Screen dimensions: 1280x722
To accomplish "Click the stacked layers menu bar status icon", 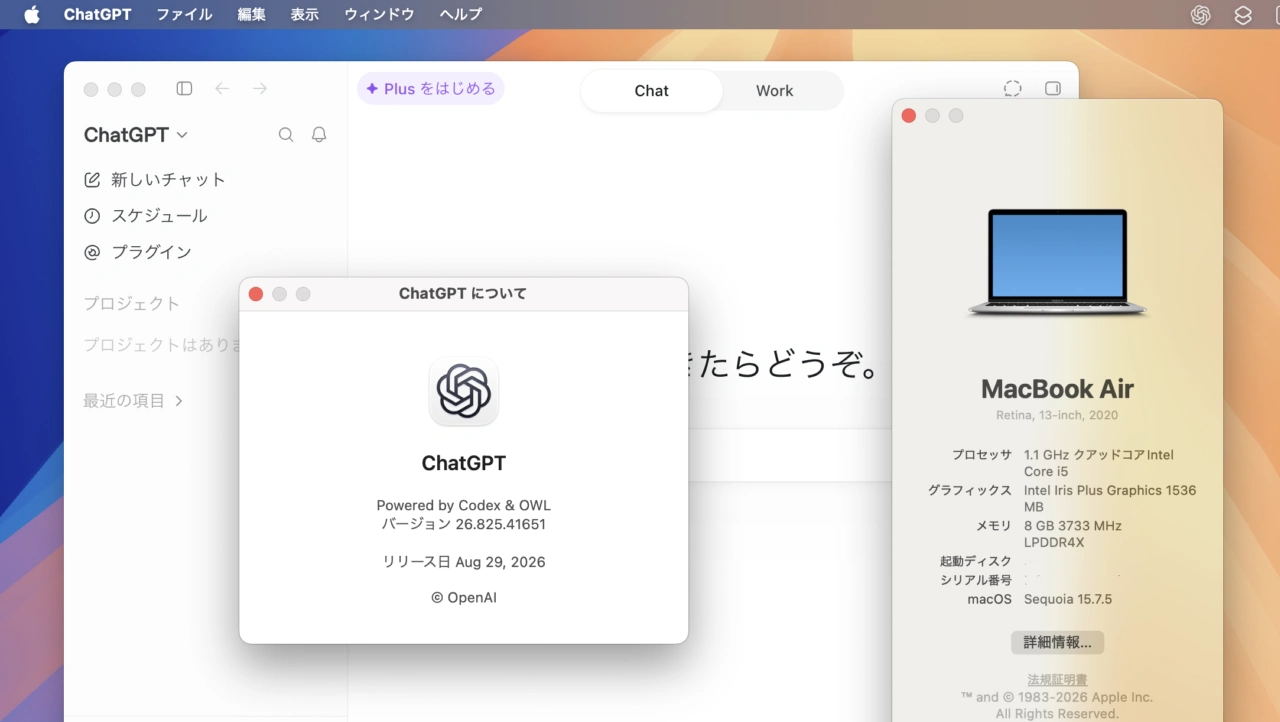I will pyautogui.click(x=1243, y=15).
